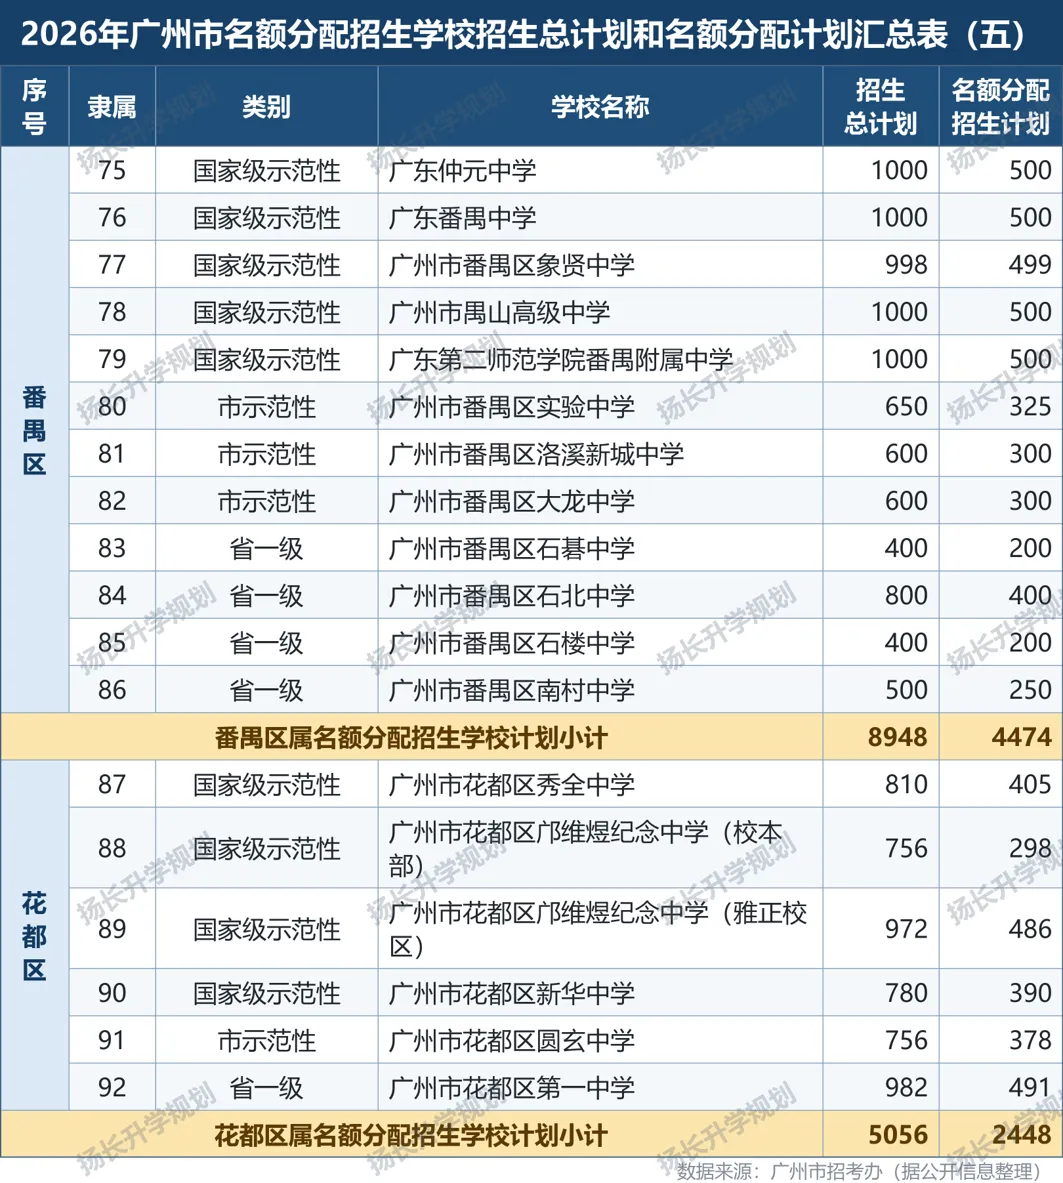Click the 省一级 category in row 92

click(266, 1087)
